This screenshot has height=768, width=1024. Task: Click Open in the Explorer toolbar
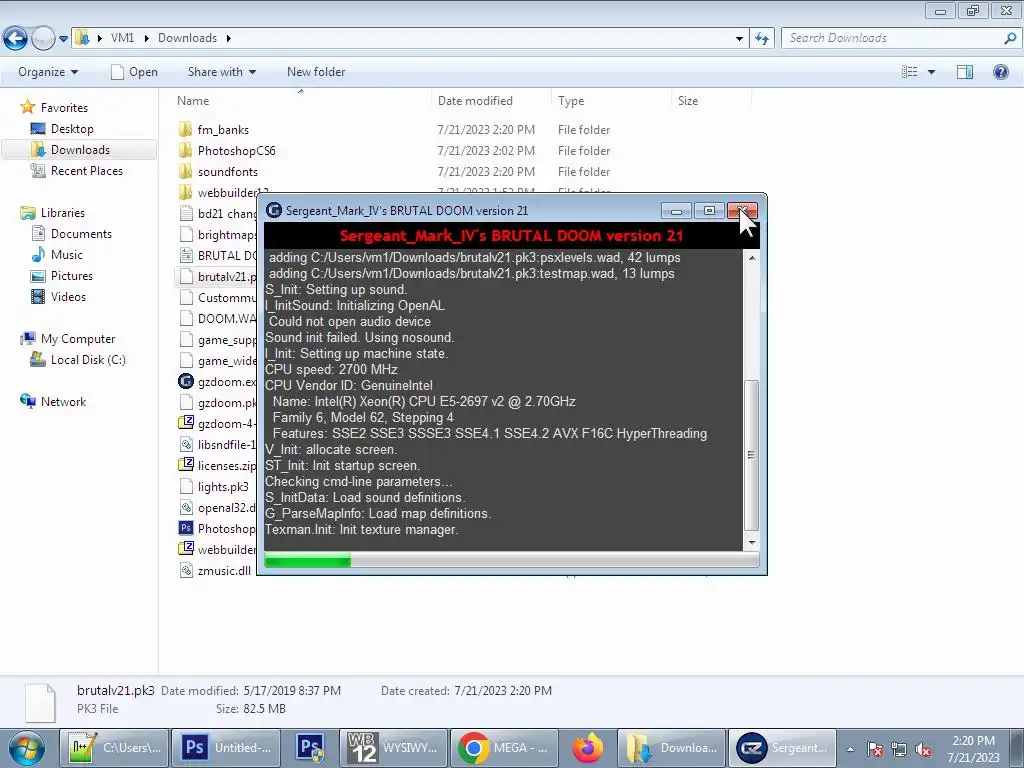(135, 72)
